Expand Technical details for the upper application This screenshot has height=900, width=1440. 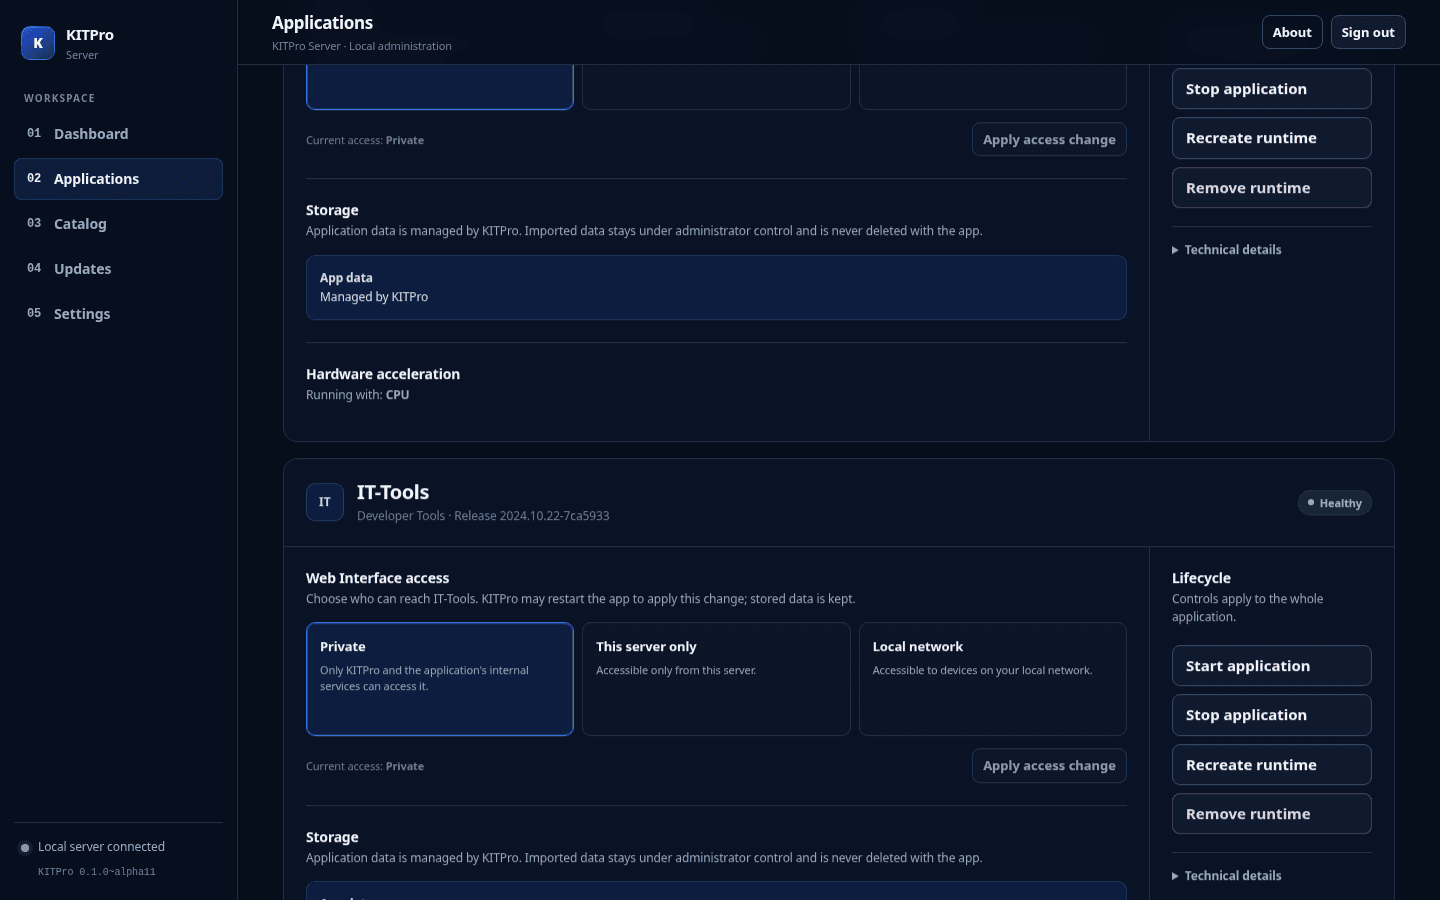1227,250
